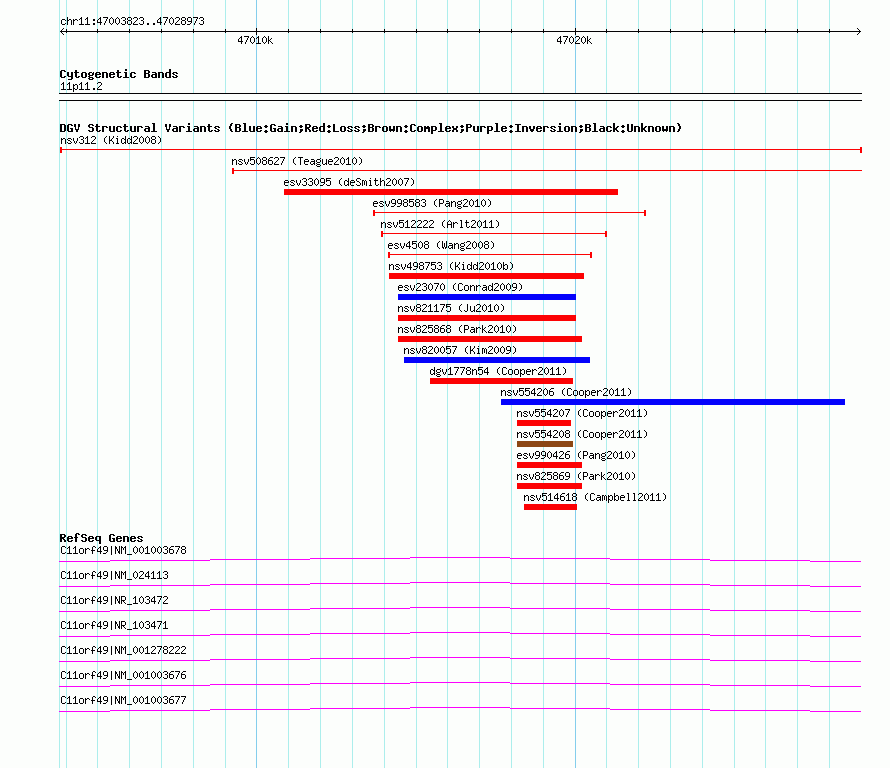
Task: Click the chr11:47003823..47028973 coordinates text
Action: click(x=132, y=21)
